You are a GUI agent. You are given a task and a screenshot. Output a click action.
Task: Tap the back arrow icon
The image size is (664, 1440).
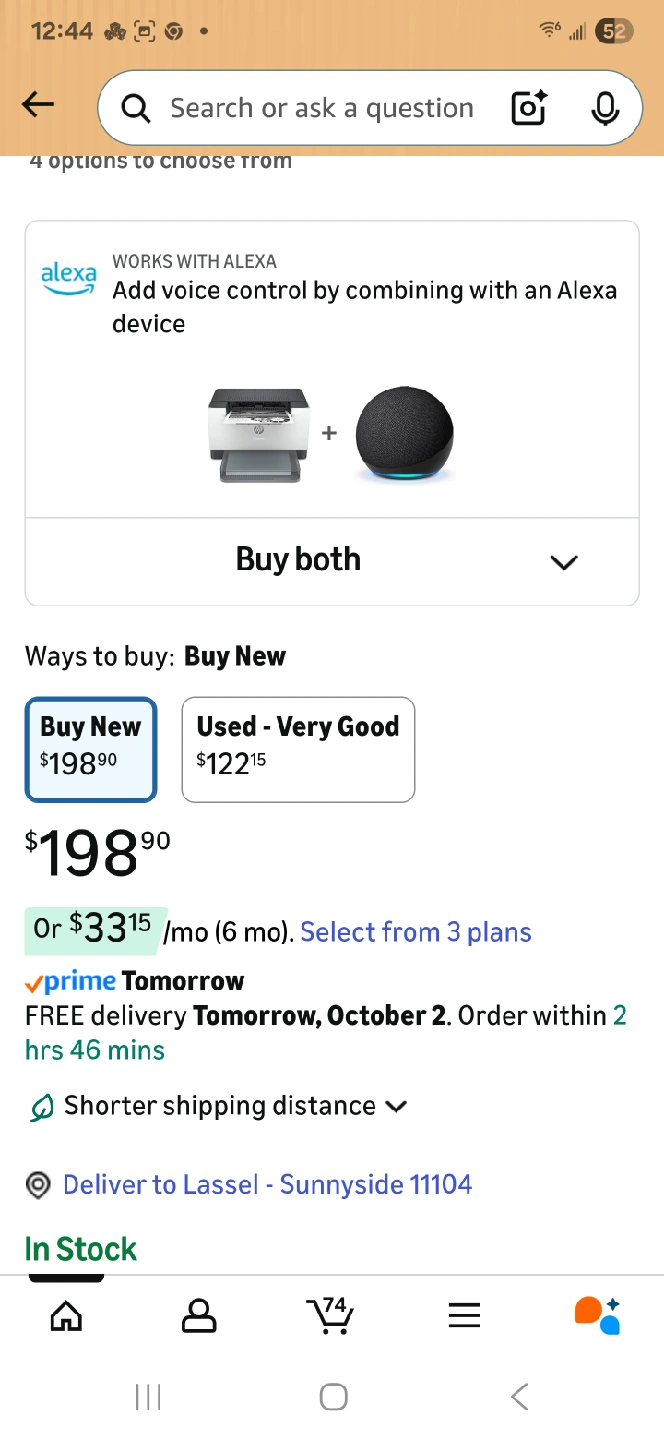pos(38,105)
